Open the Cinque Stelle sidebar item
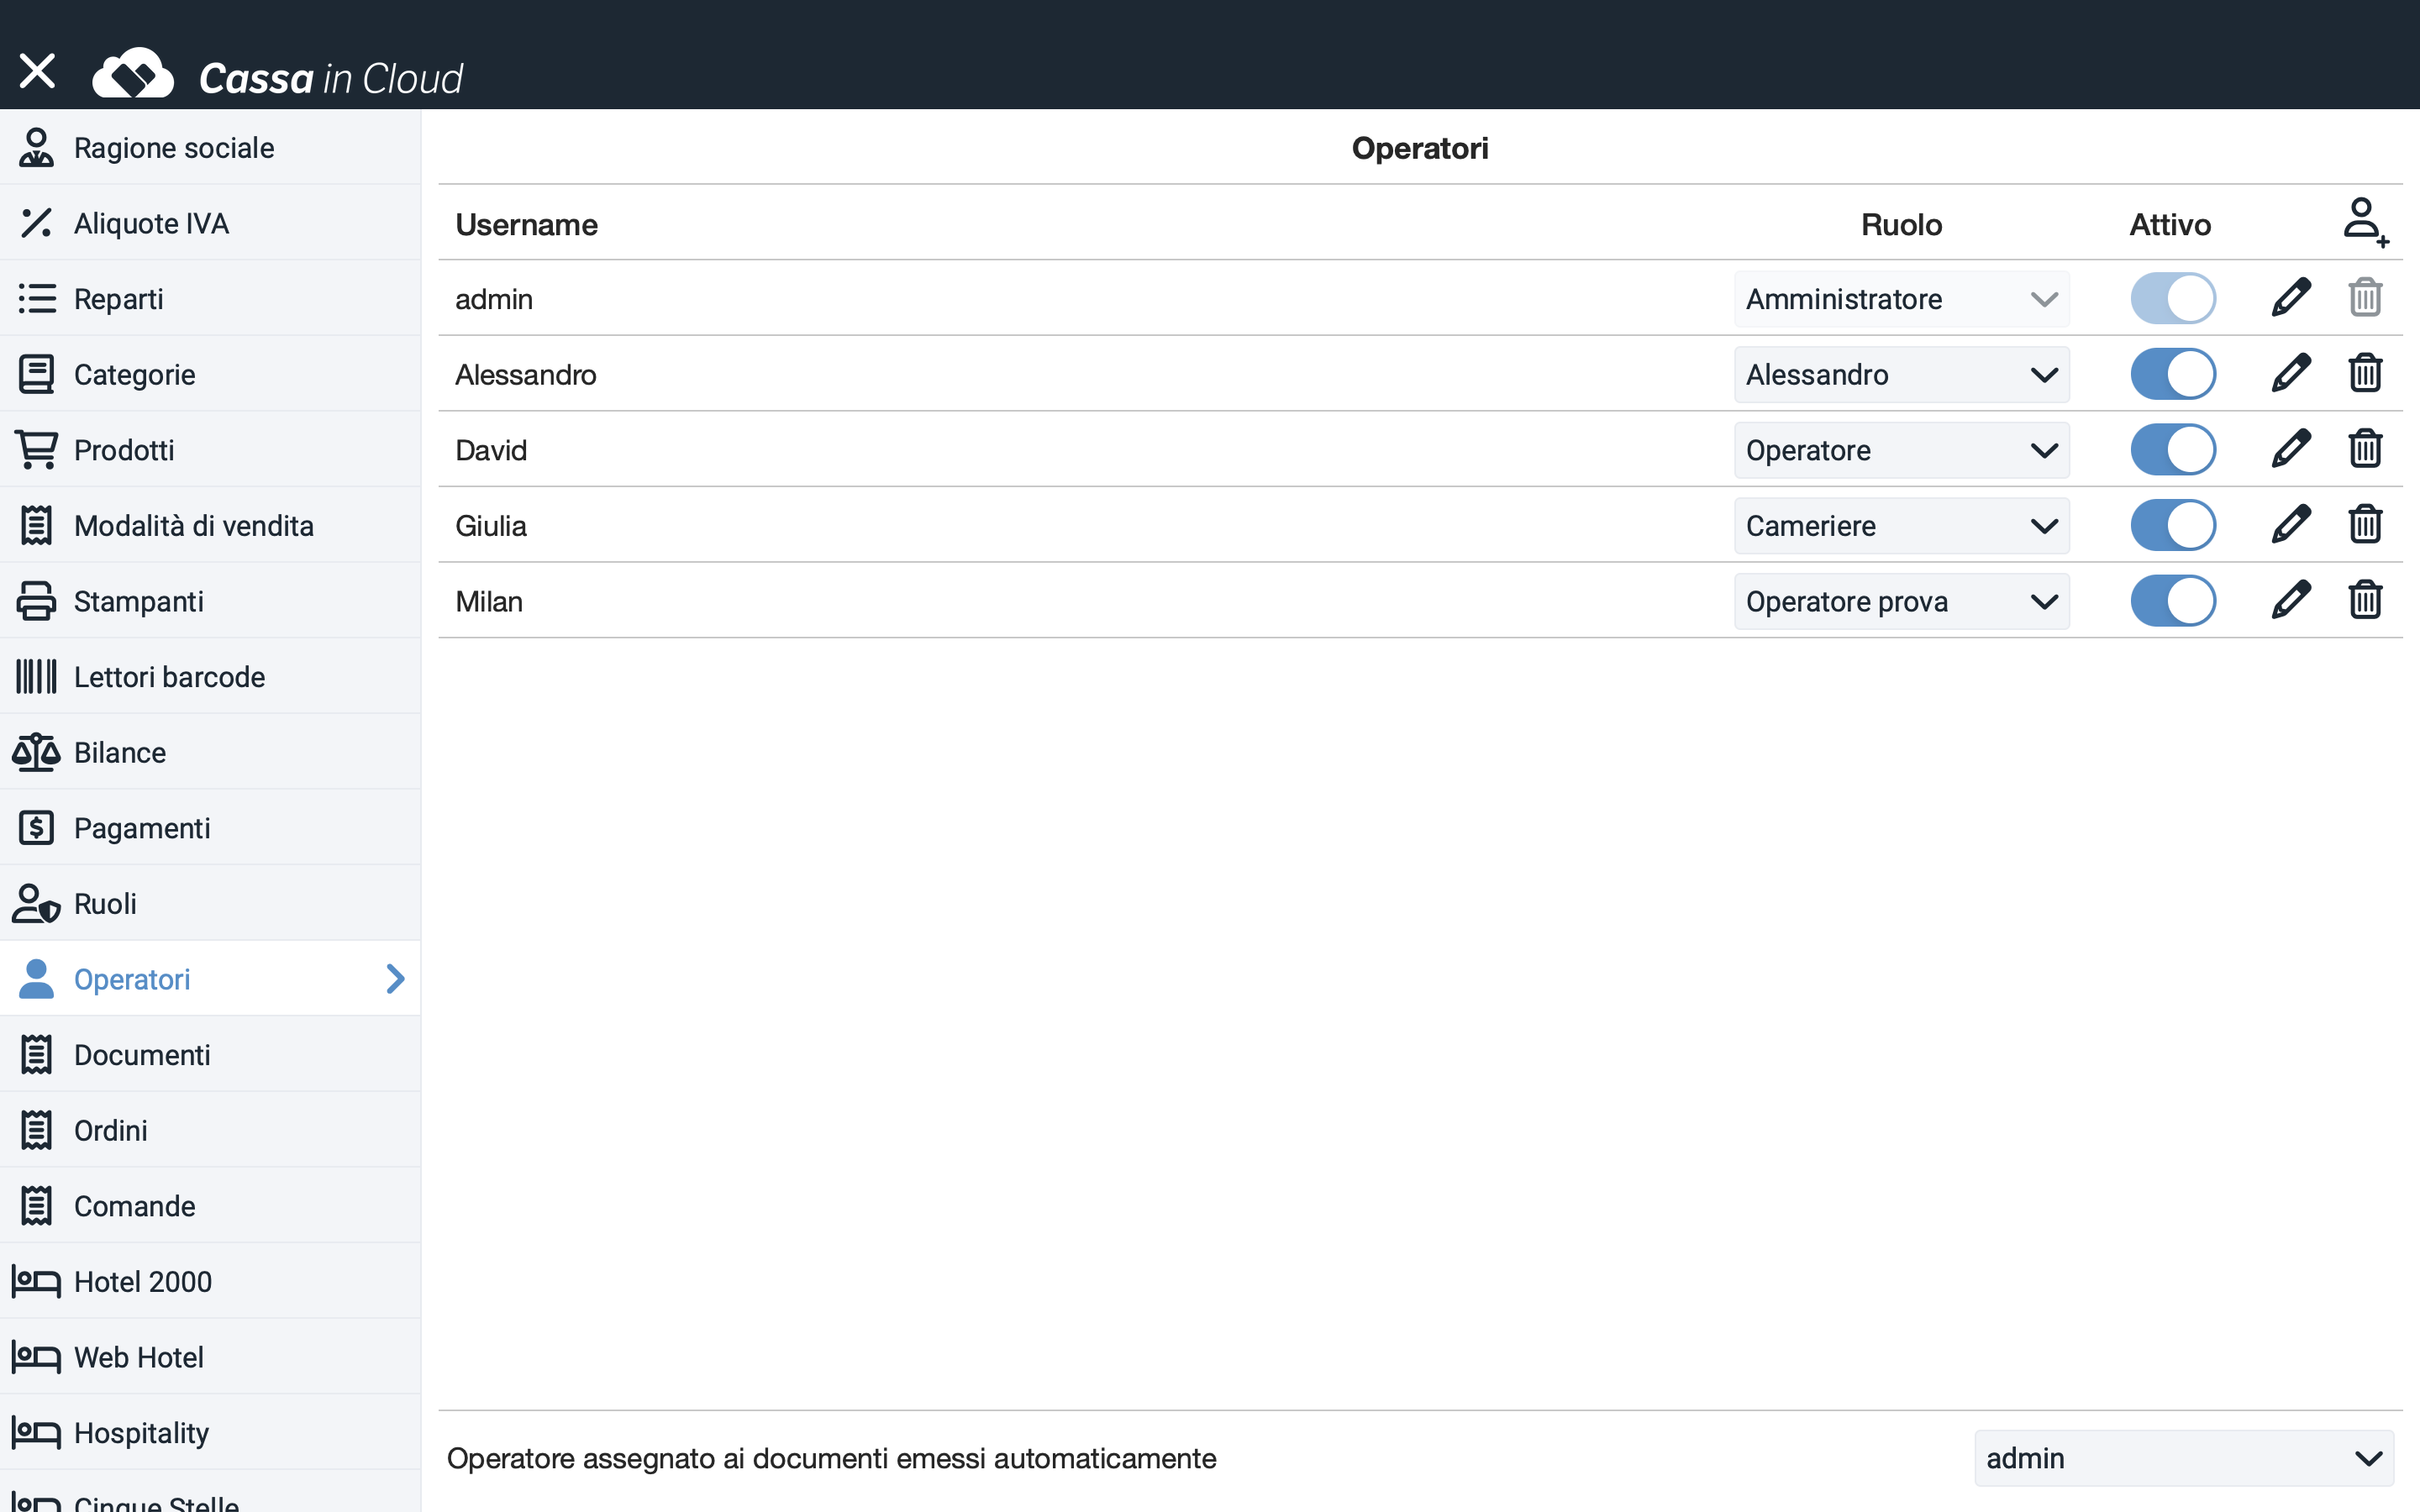 tap(210, 1492)
